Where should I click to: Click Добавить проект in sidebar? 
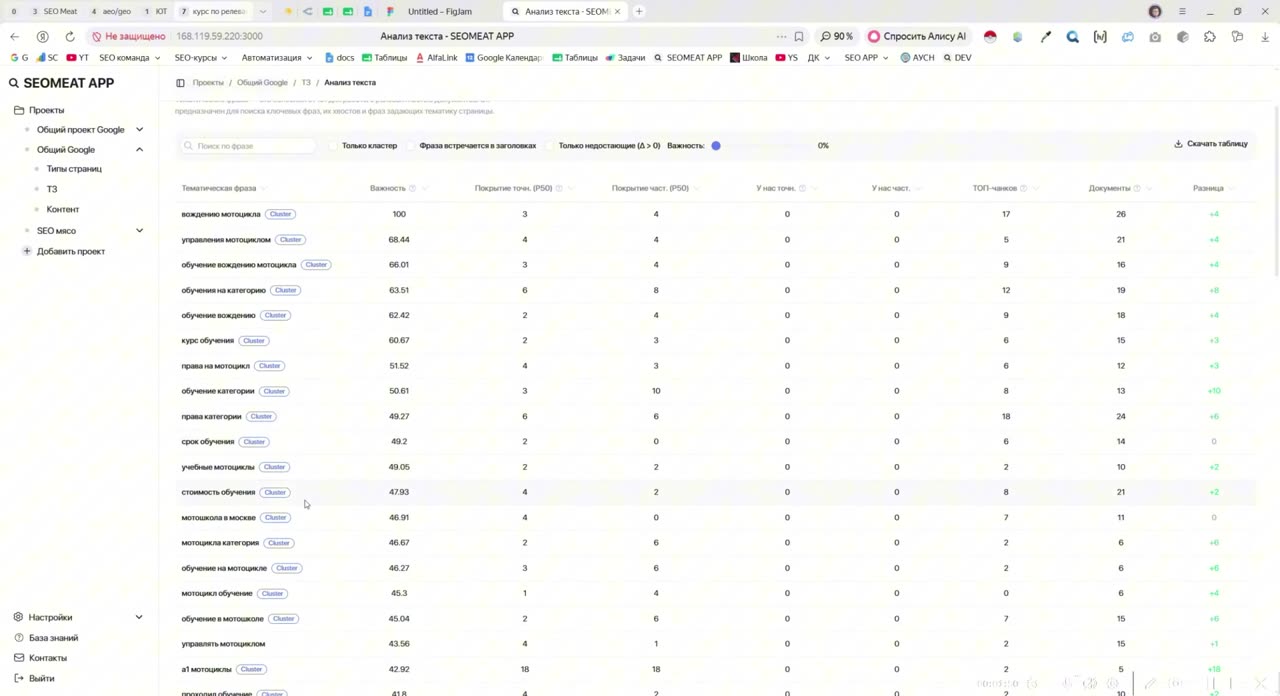pos(70,251)
